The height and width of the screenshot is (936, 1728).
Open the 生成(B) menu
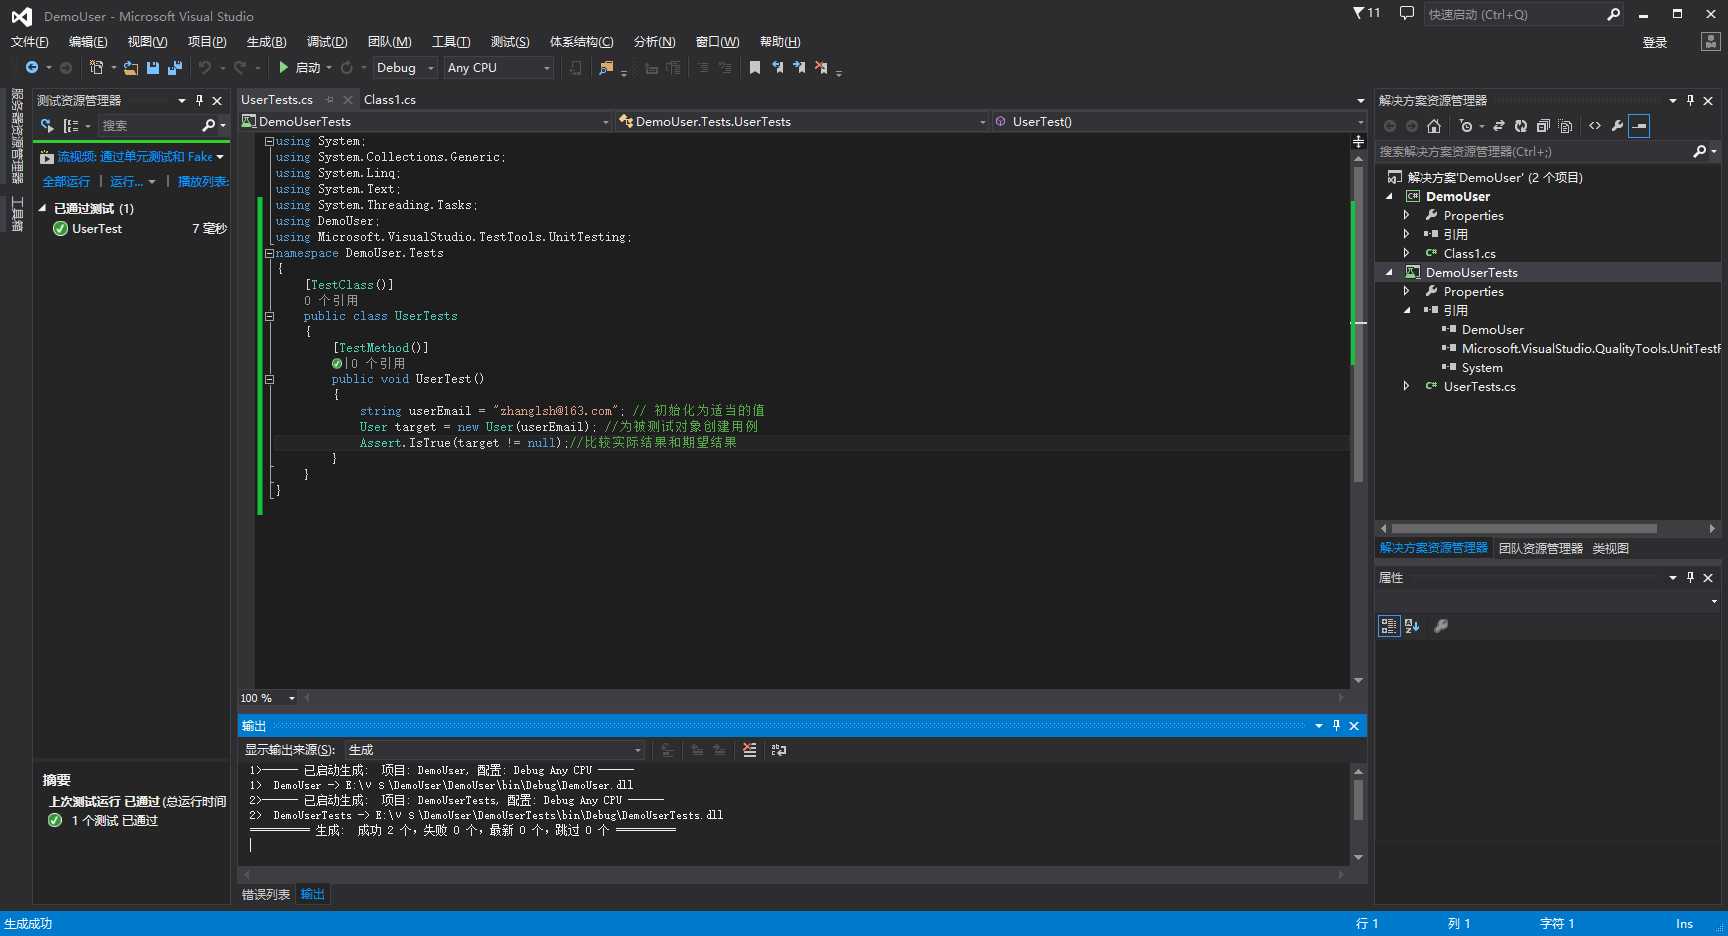pyautogui.click(x=266, y=42)
